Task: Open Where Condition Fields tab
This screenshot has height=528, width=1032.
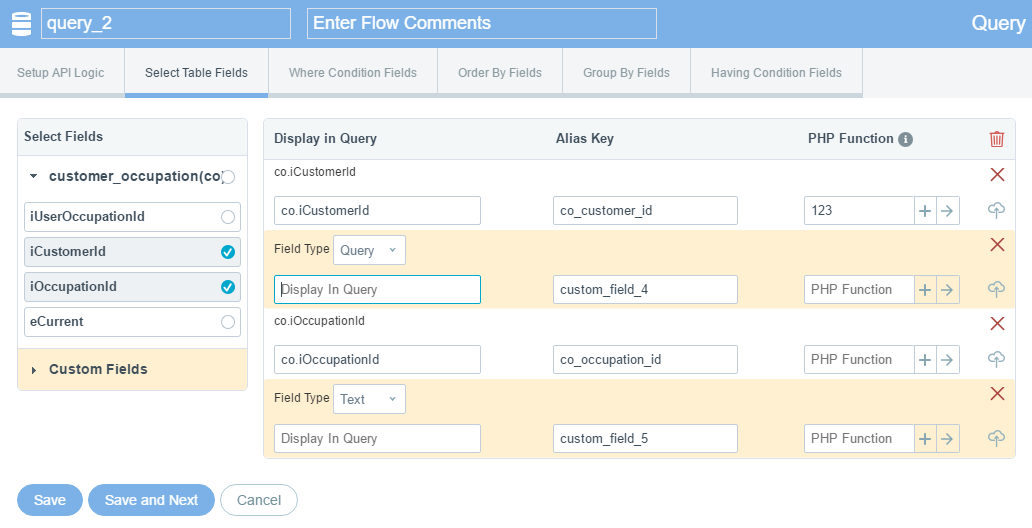Action: tap(353, 72)
